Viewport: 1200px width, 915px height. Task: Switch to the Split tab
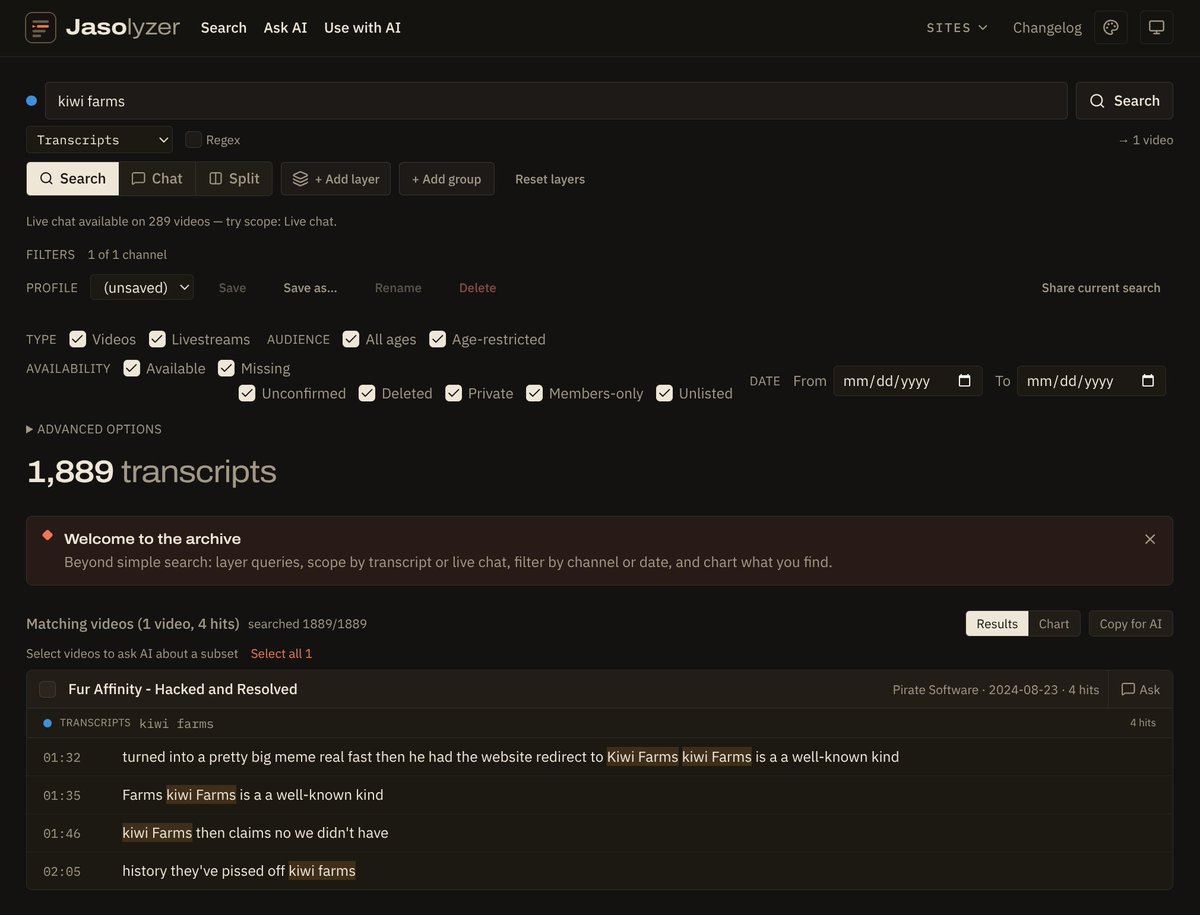tap(234, 179)
